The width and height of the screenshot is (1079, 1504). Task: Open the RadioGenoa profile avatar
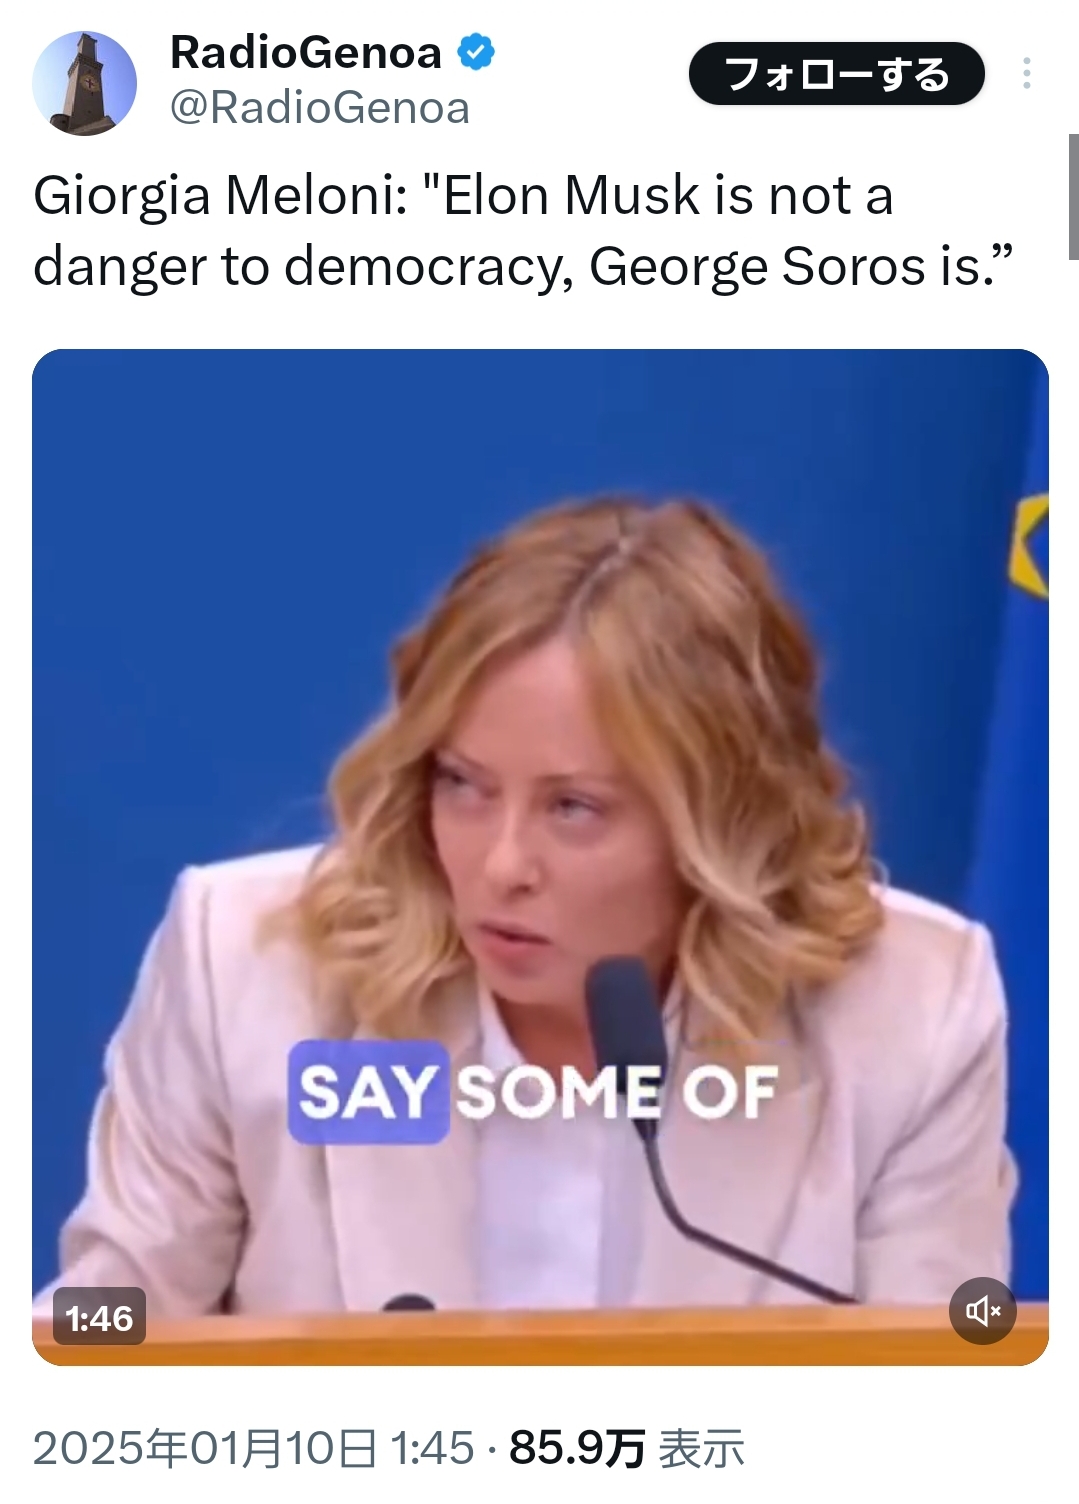click(x=84, y=82)
